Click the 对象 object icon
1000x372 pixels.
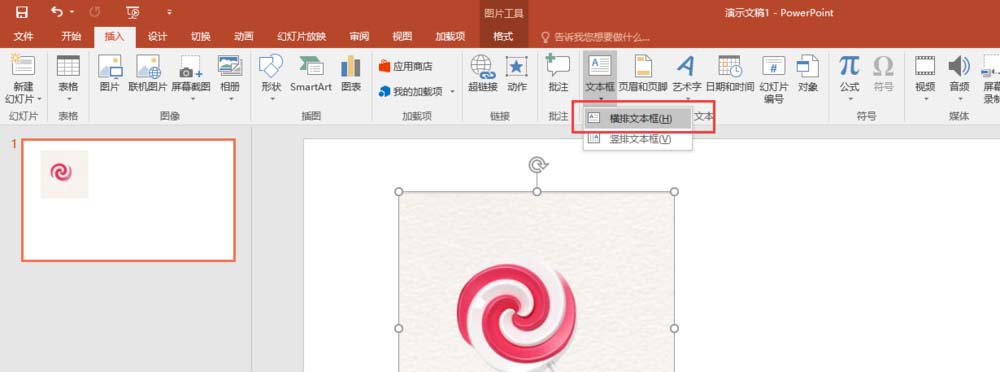(807, 66)
